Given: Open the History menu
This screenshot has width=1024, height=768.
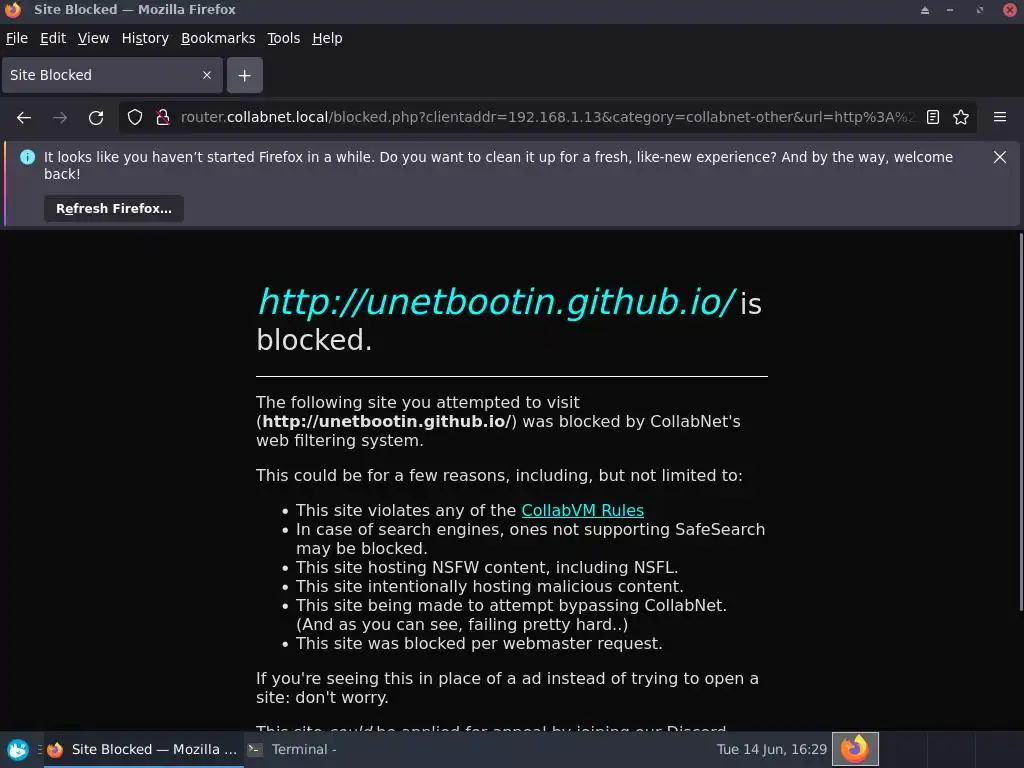Looking at the screenshot, I should [x=145, y=39].
